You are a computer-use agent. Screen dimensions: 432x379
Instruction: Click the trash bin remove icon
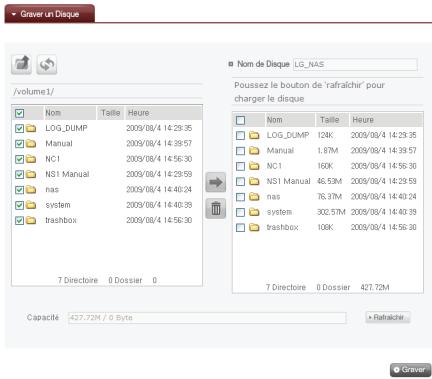[216, 208]
